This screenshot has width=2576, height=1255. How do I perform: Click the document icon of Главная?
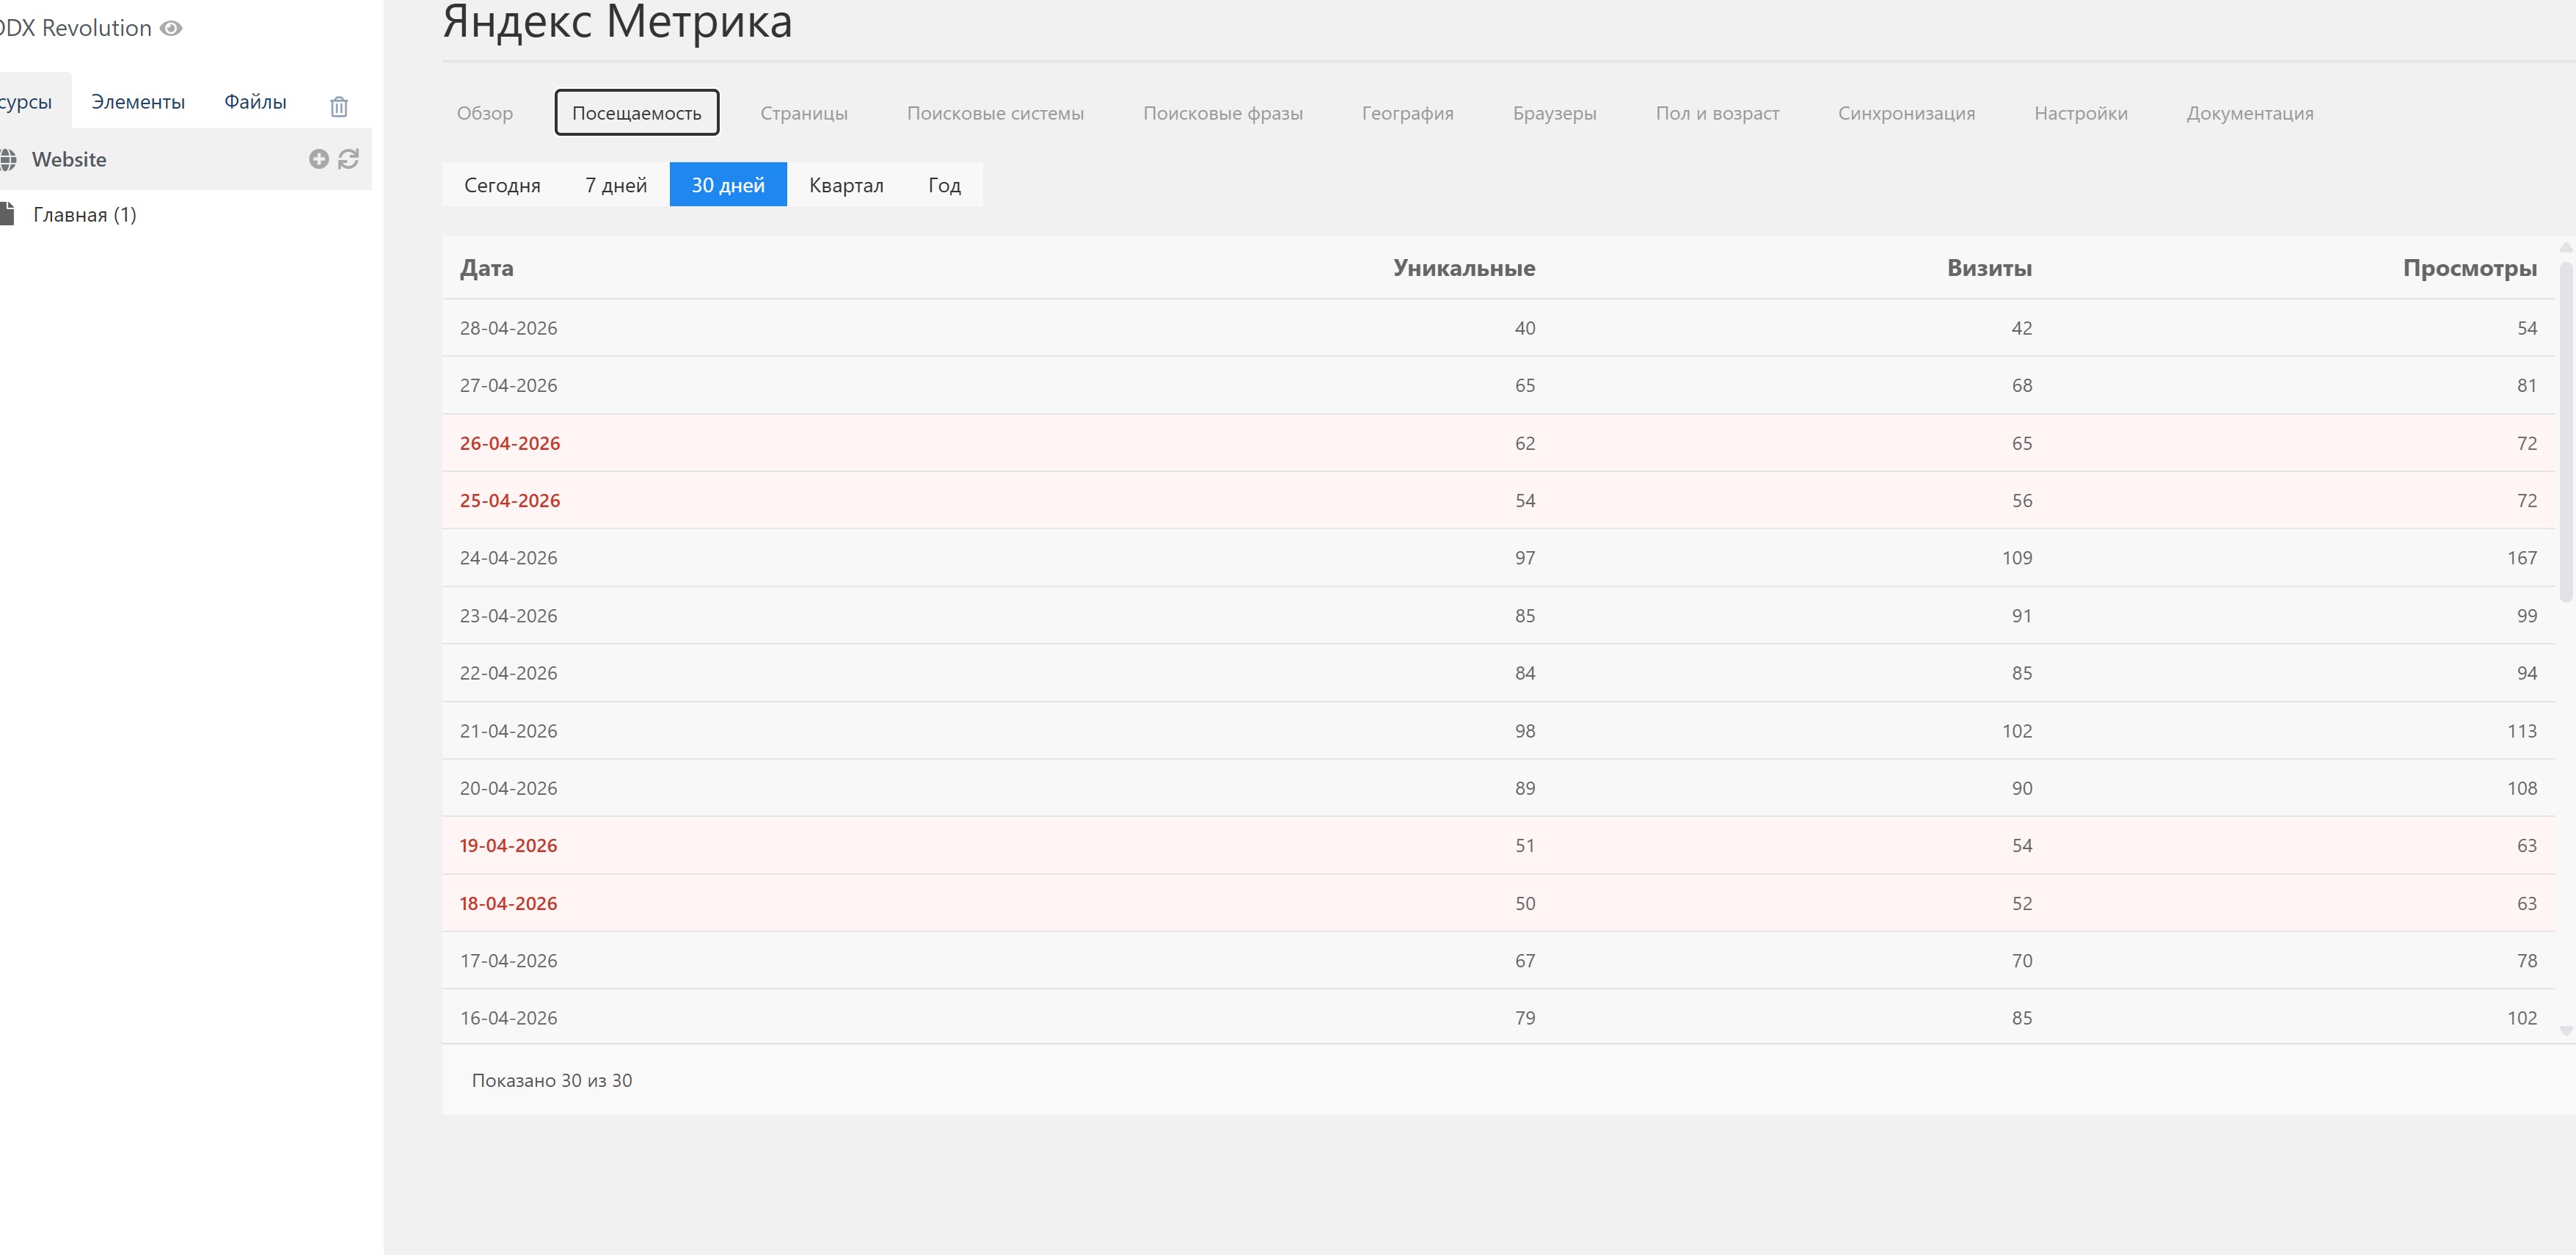pyautogui.click(x=8, y=214)
